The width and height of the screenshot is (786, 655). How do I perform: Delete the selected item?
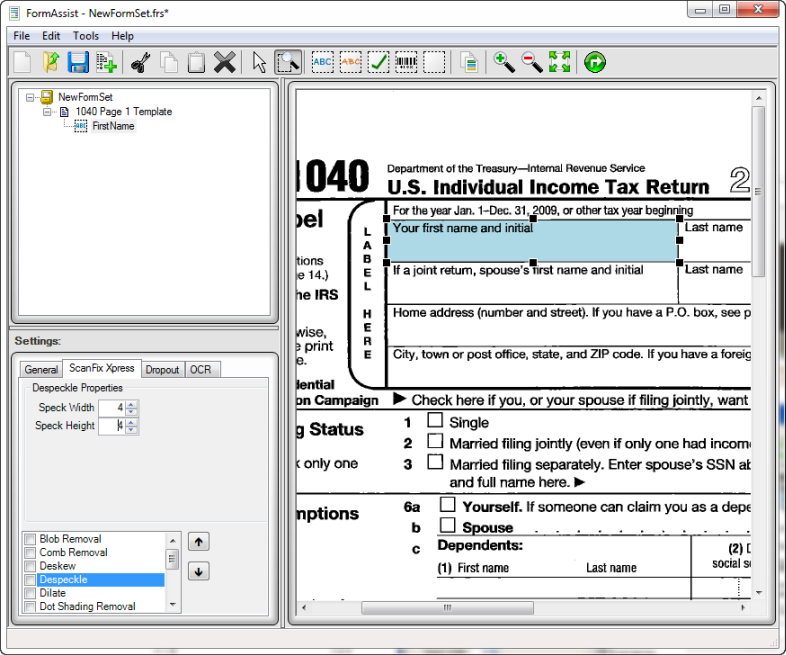224,63
